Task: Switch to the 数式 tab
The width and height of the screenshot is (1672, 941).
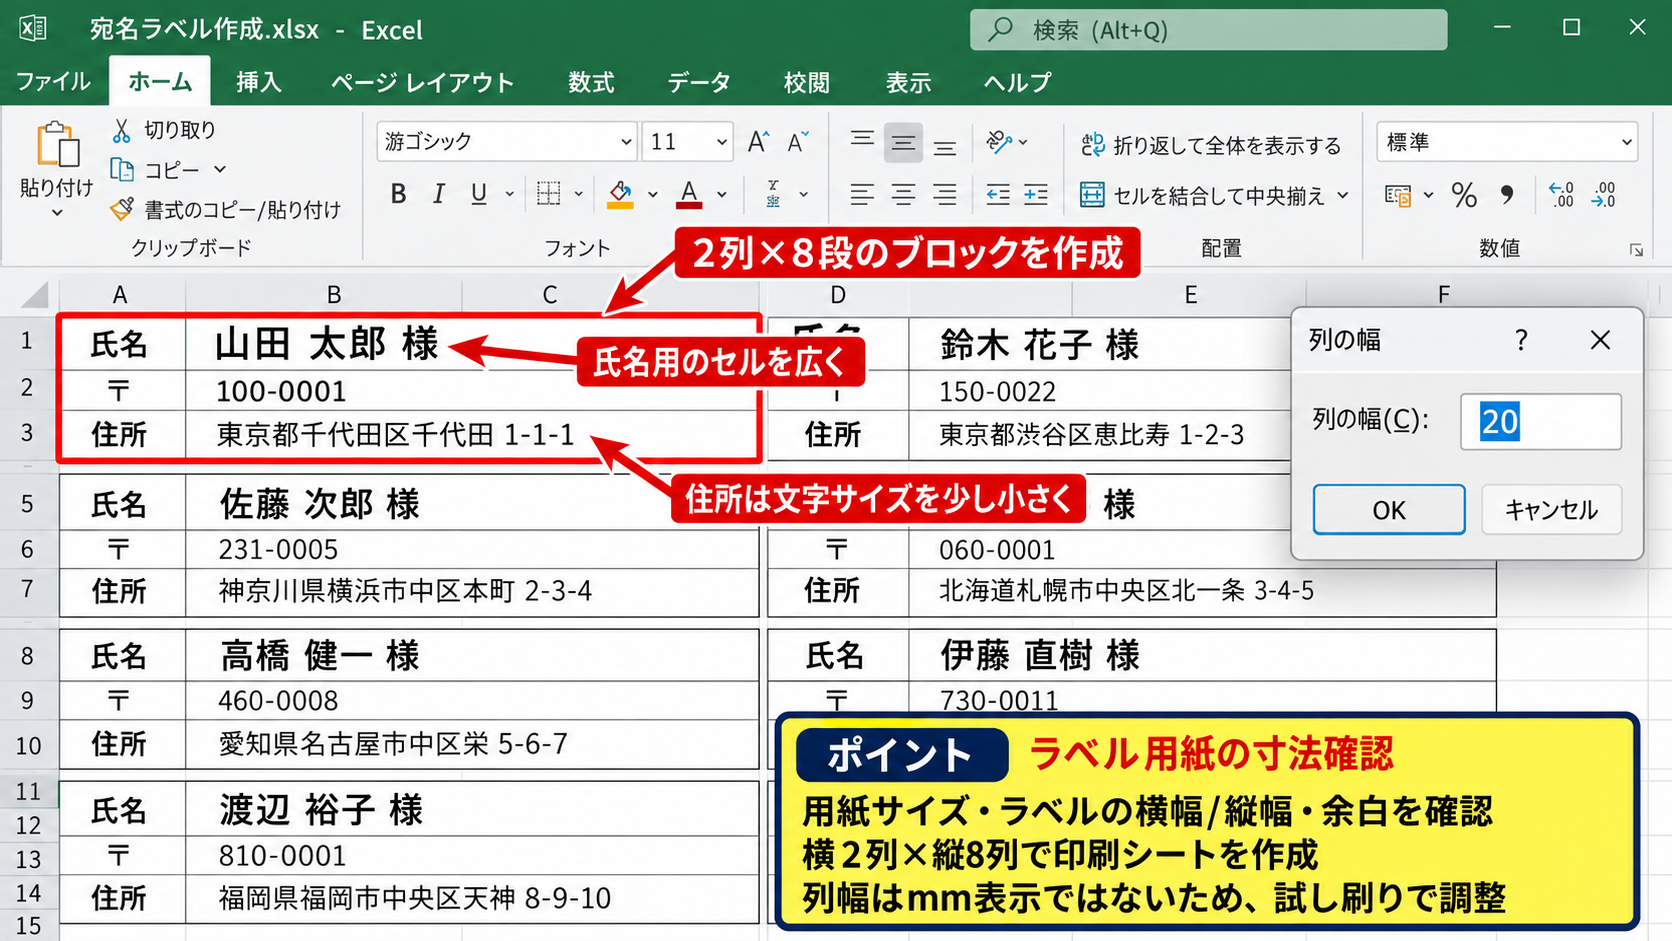Action: pyautogui.click(x=591, y=82)
